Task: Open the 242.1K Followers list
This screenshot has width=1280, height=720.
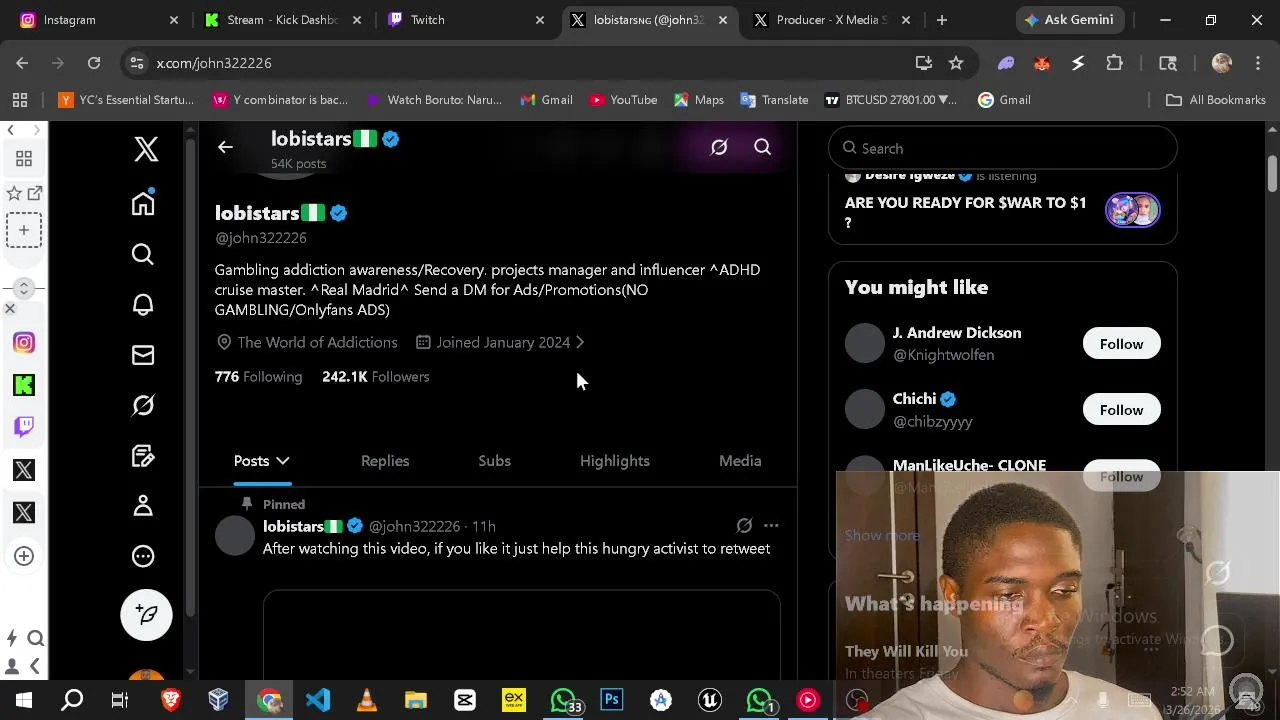Action: tap(375, 377)
